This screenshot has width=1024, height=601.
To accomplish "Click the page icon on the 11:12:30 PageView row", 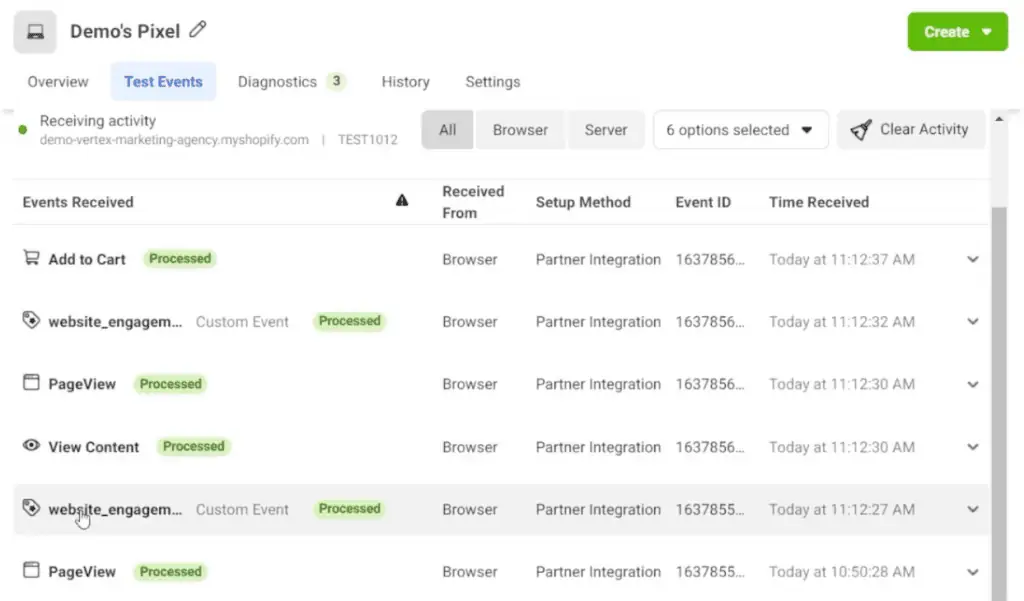I will pyautogui.click(x=31, y=383).
